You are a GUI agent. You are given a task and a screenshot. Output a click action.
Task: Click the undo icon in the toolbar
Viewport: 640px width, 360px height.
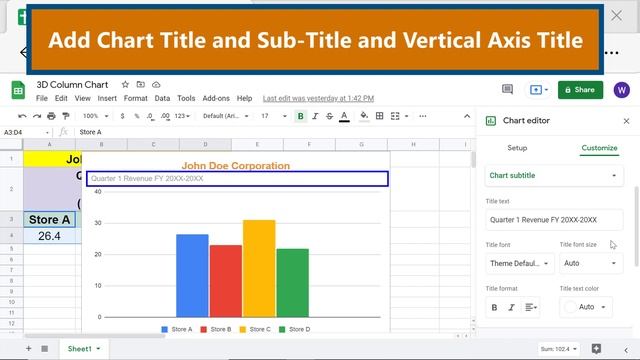pos(22,116)
